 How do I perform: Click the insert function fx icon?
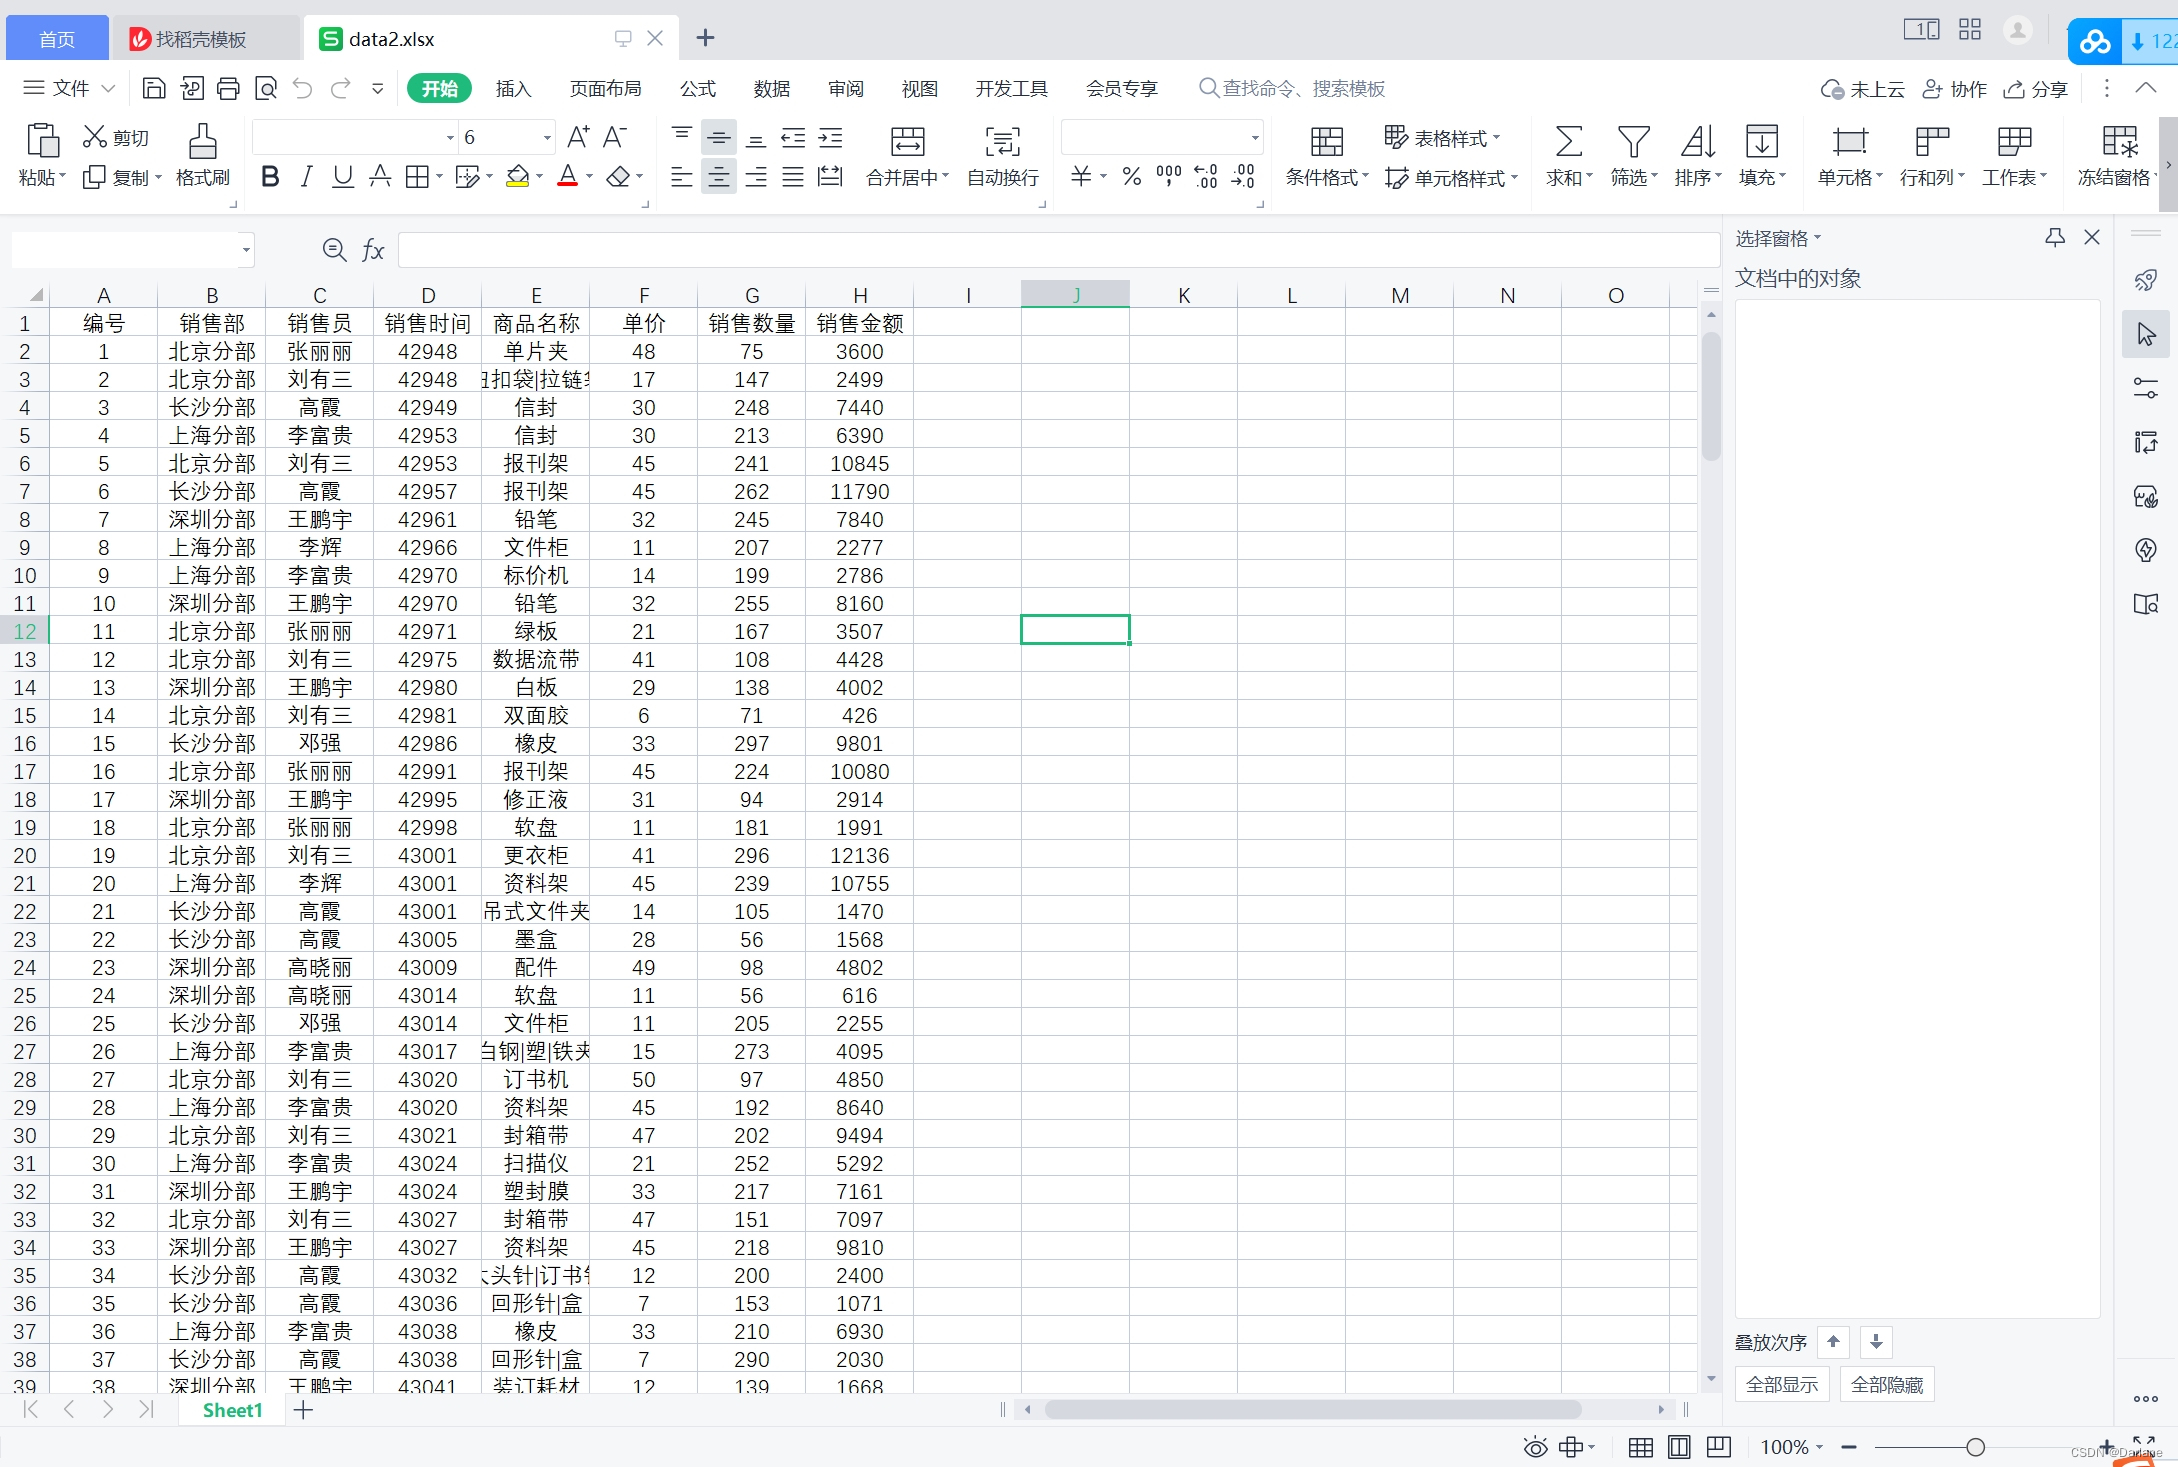pyautogui.click(x=373, y=250)
